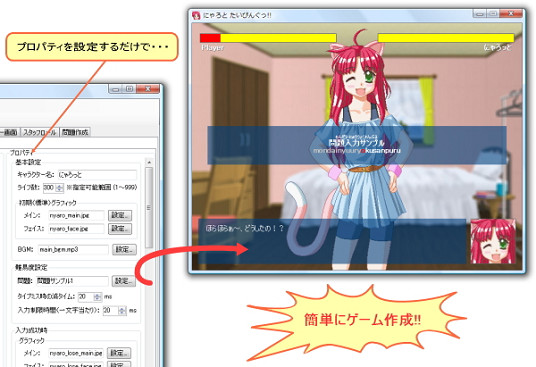
Task: Click the Player name label
Action: pos(212,47)
